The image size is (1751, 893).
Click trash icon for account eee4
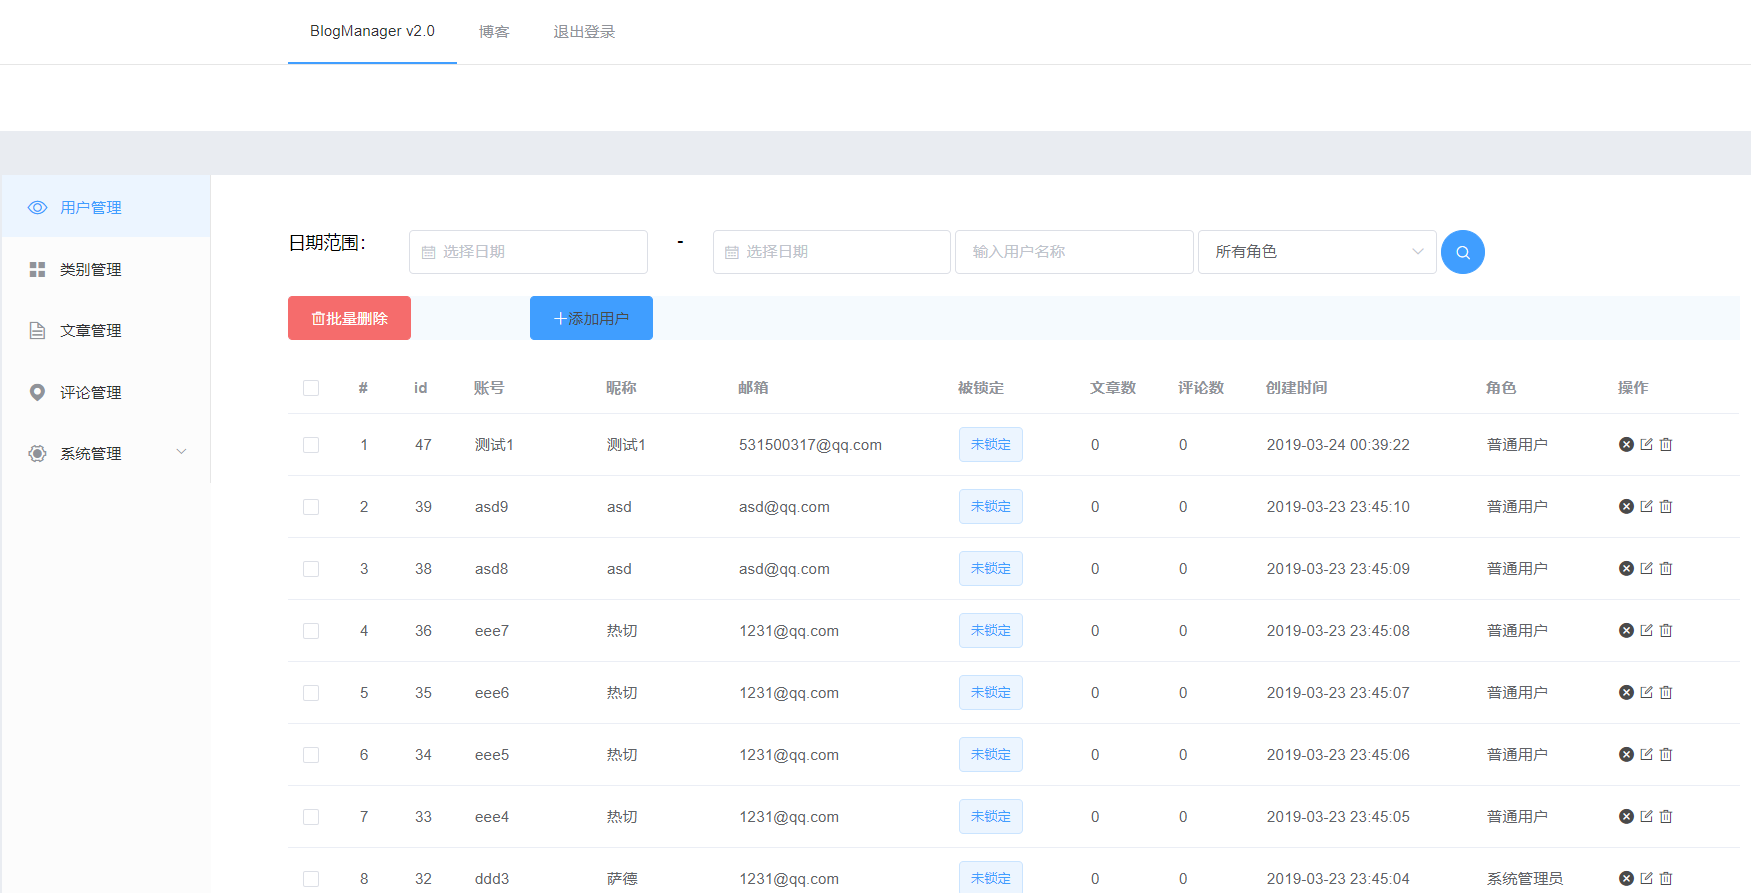coord(1666,816)
